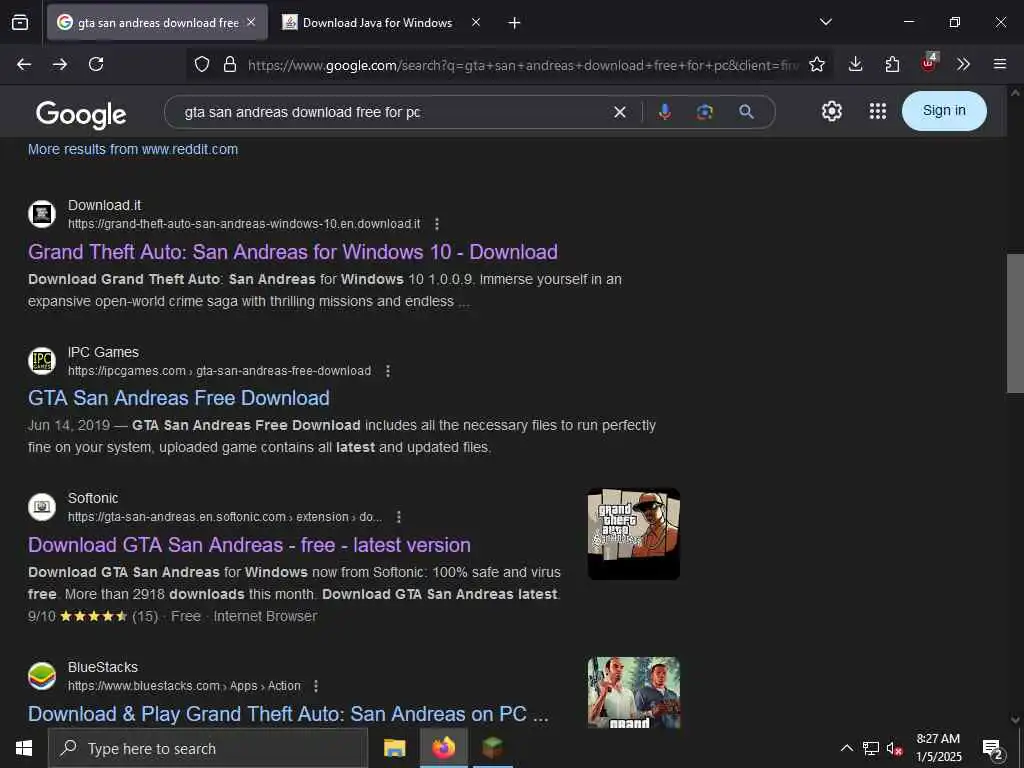This screenshot has height=768, width=1024.
Task: Click the BlueStacks site favicon
Action: click(42, 676)
